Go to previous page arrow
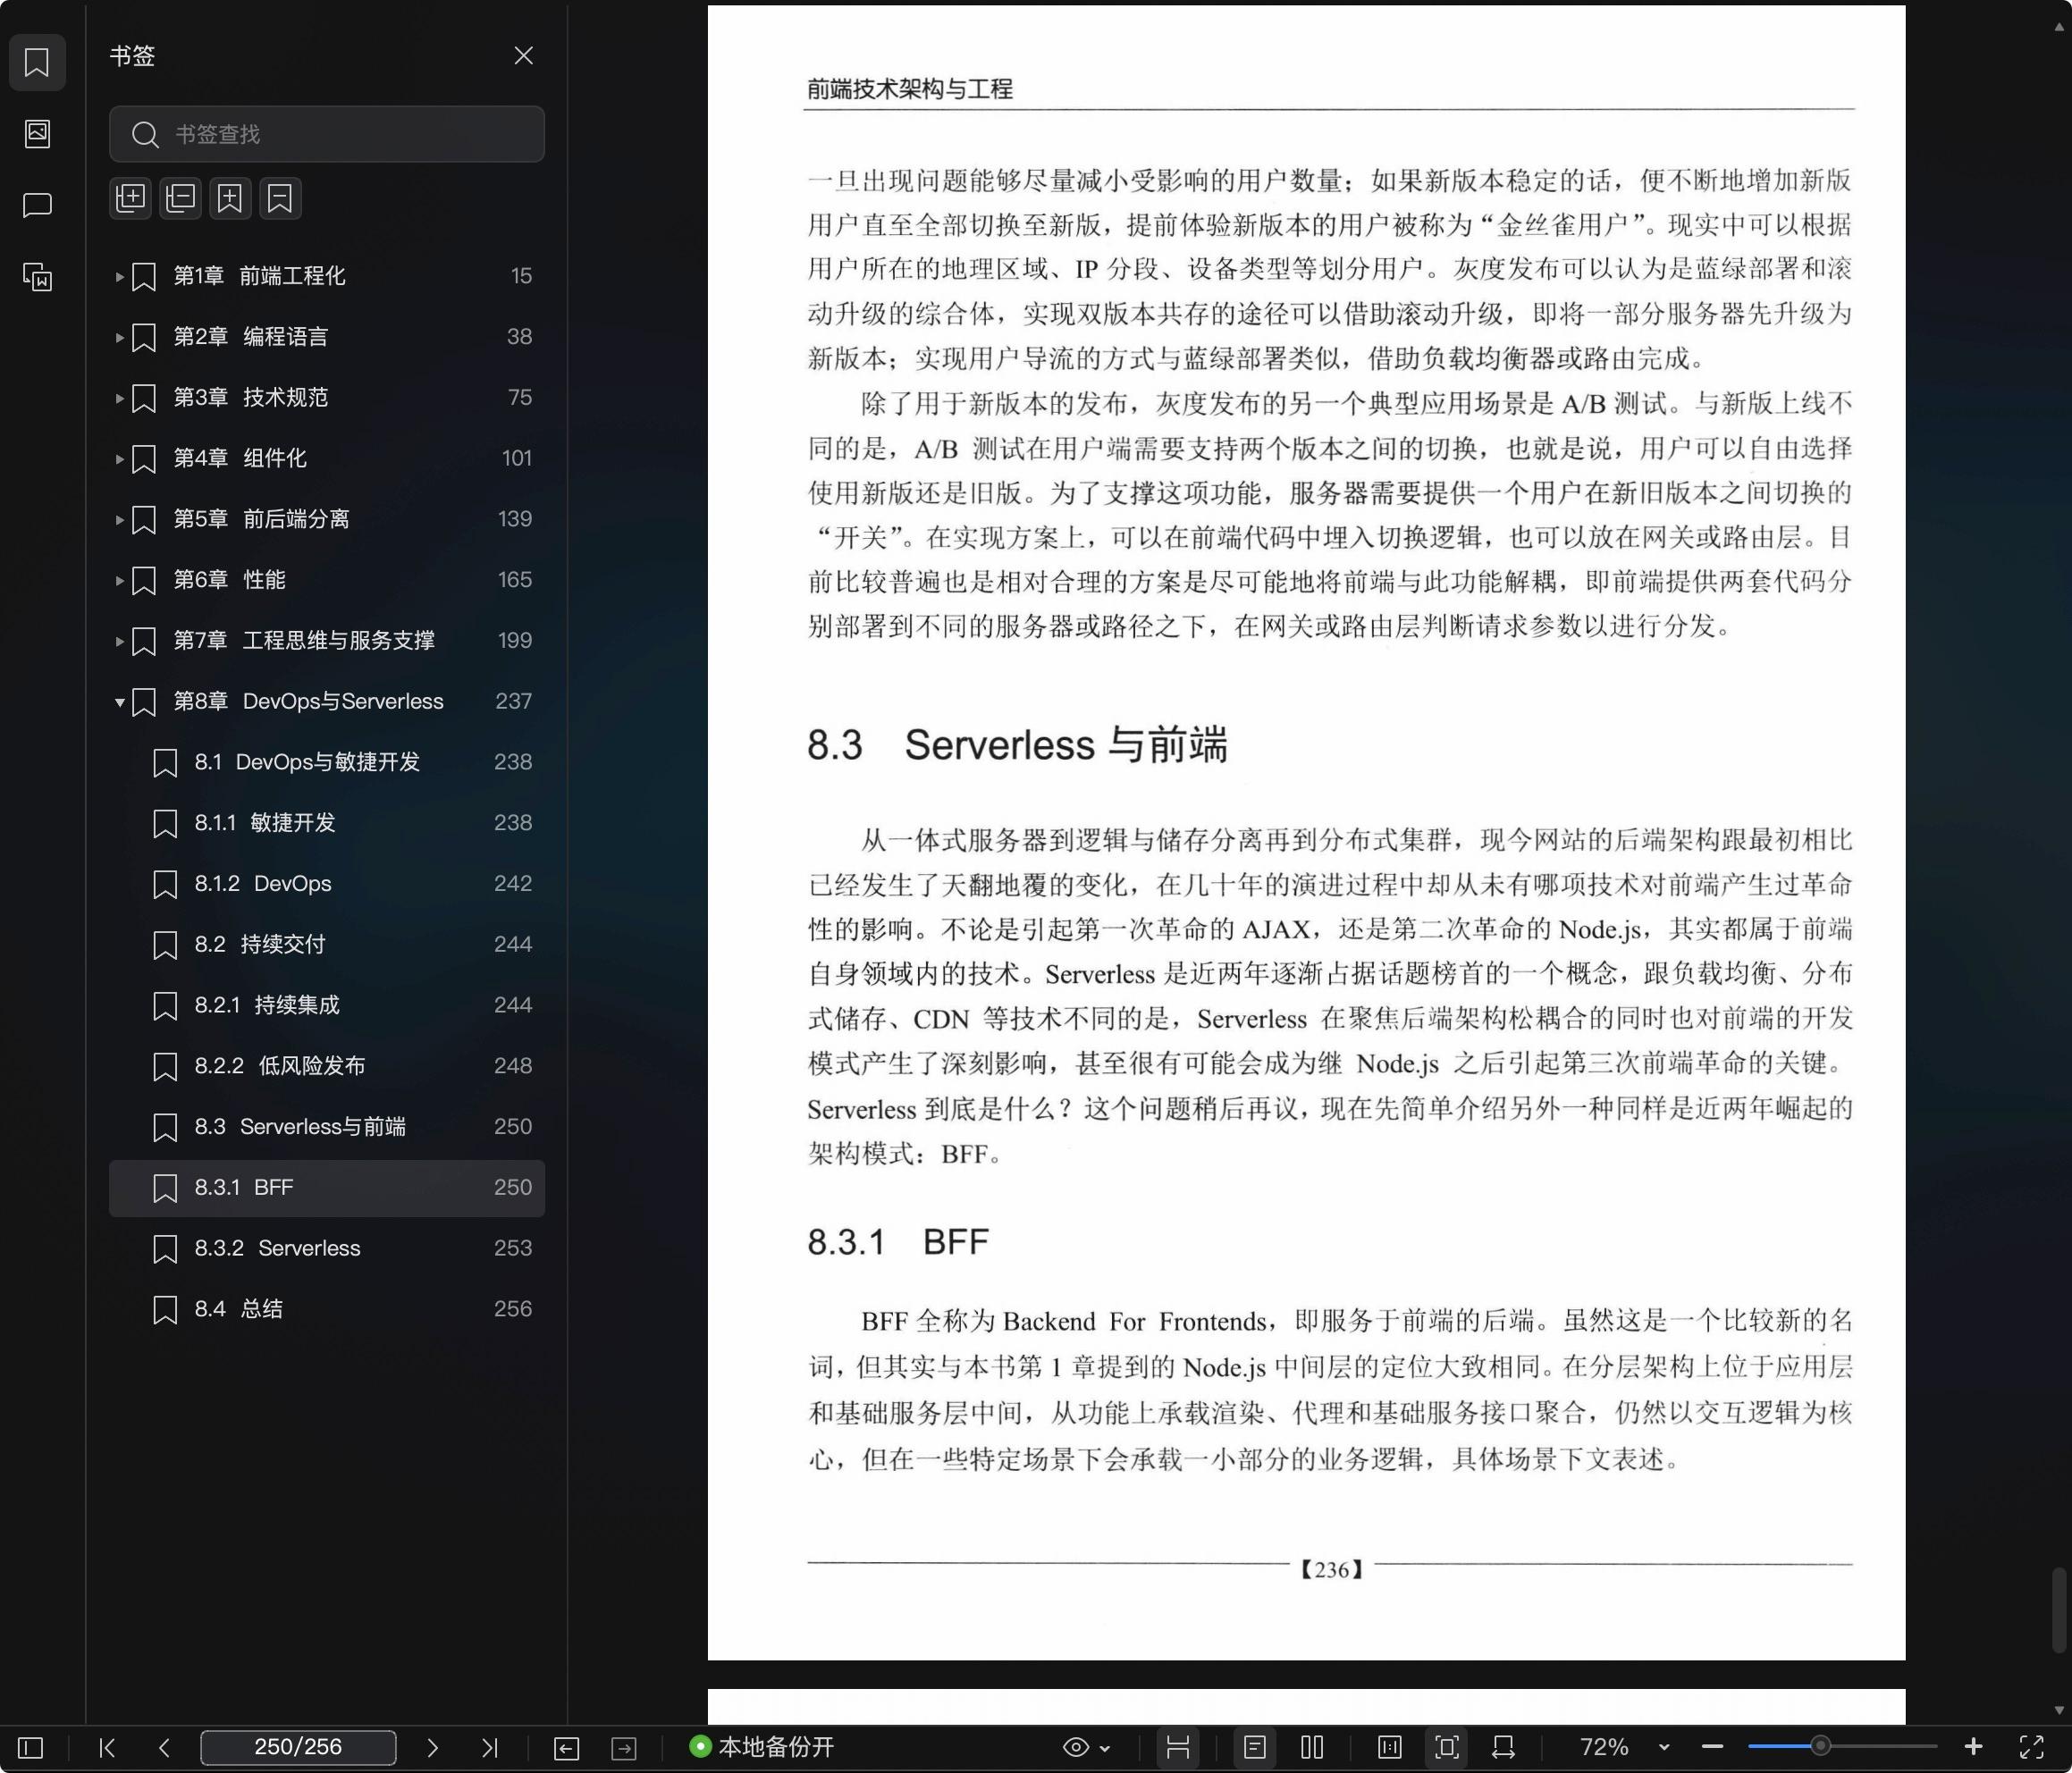This screenshot has height=1773, width=2072. click(x=165, y=1747)
